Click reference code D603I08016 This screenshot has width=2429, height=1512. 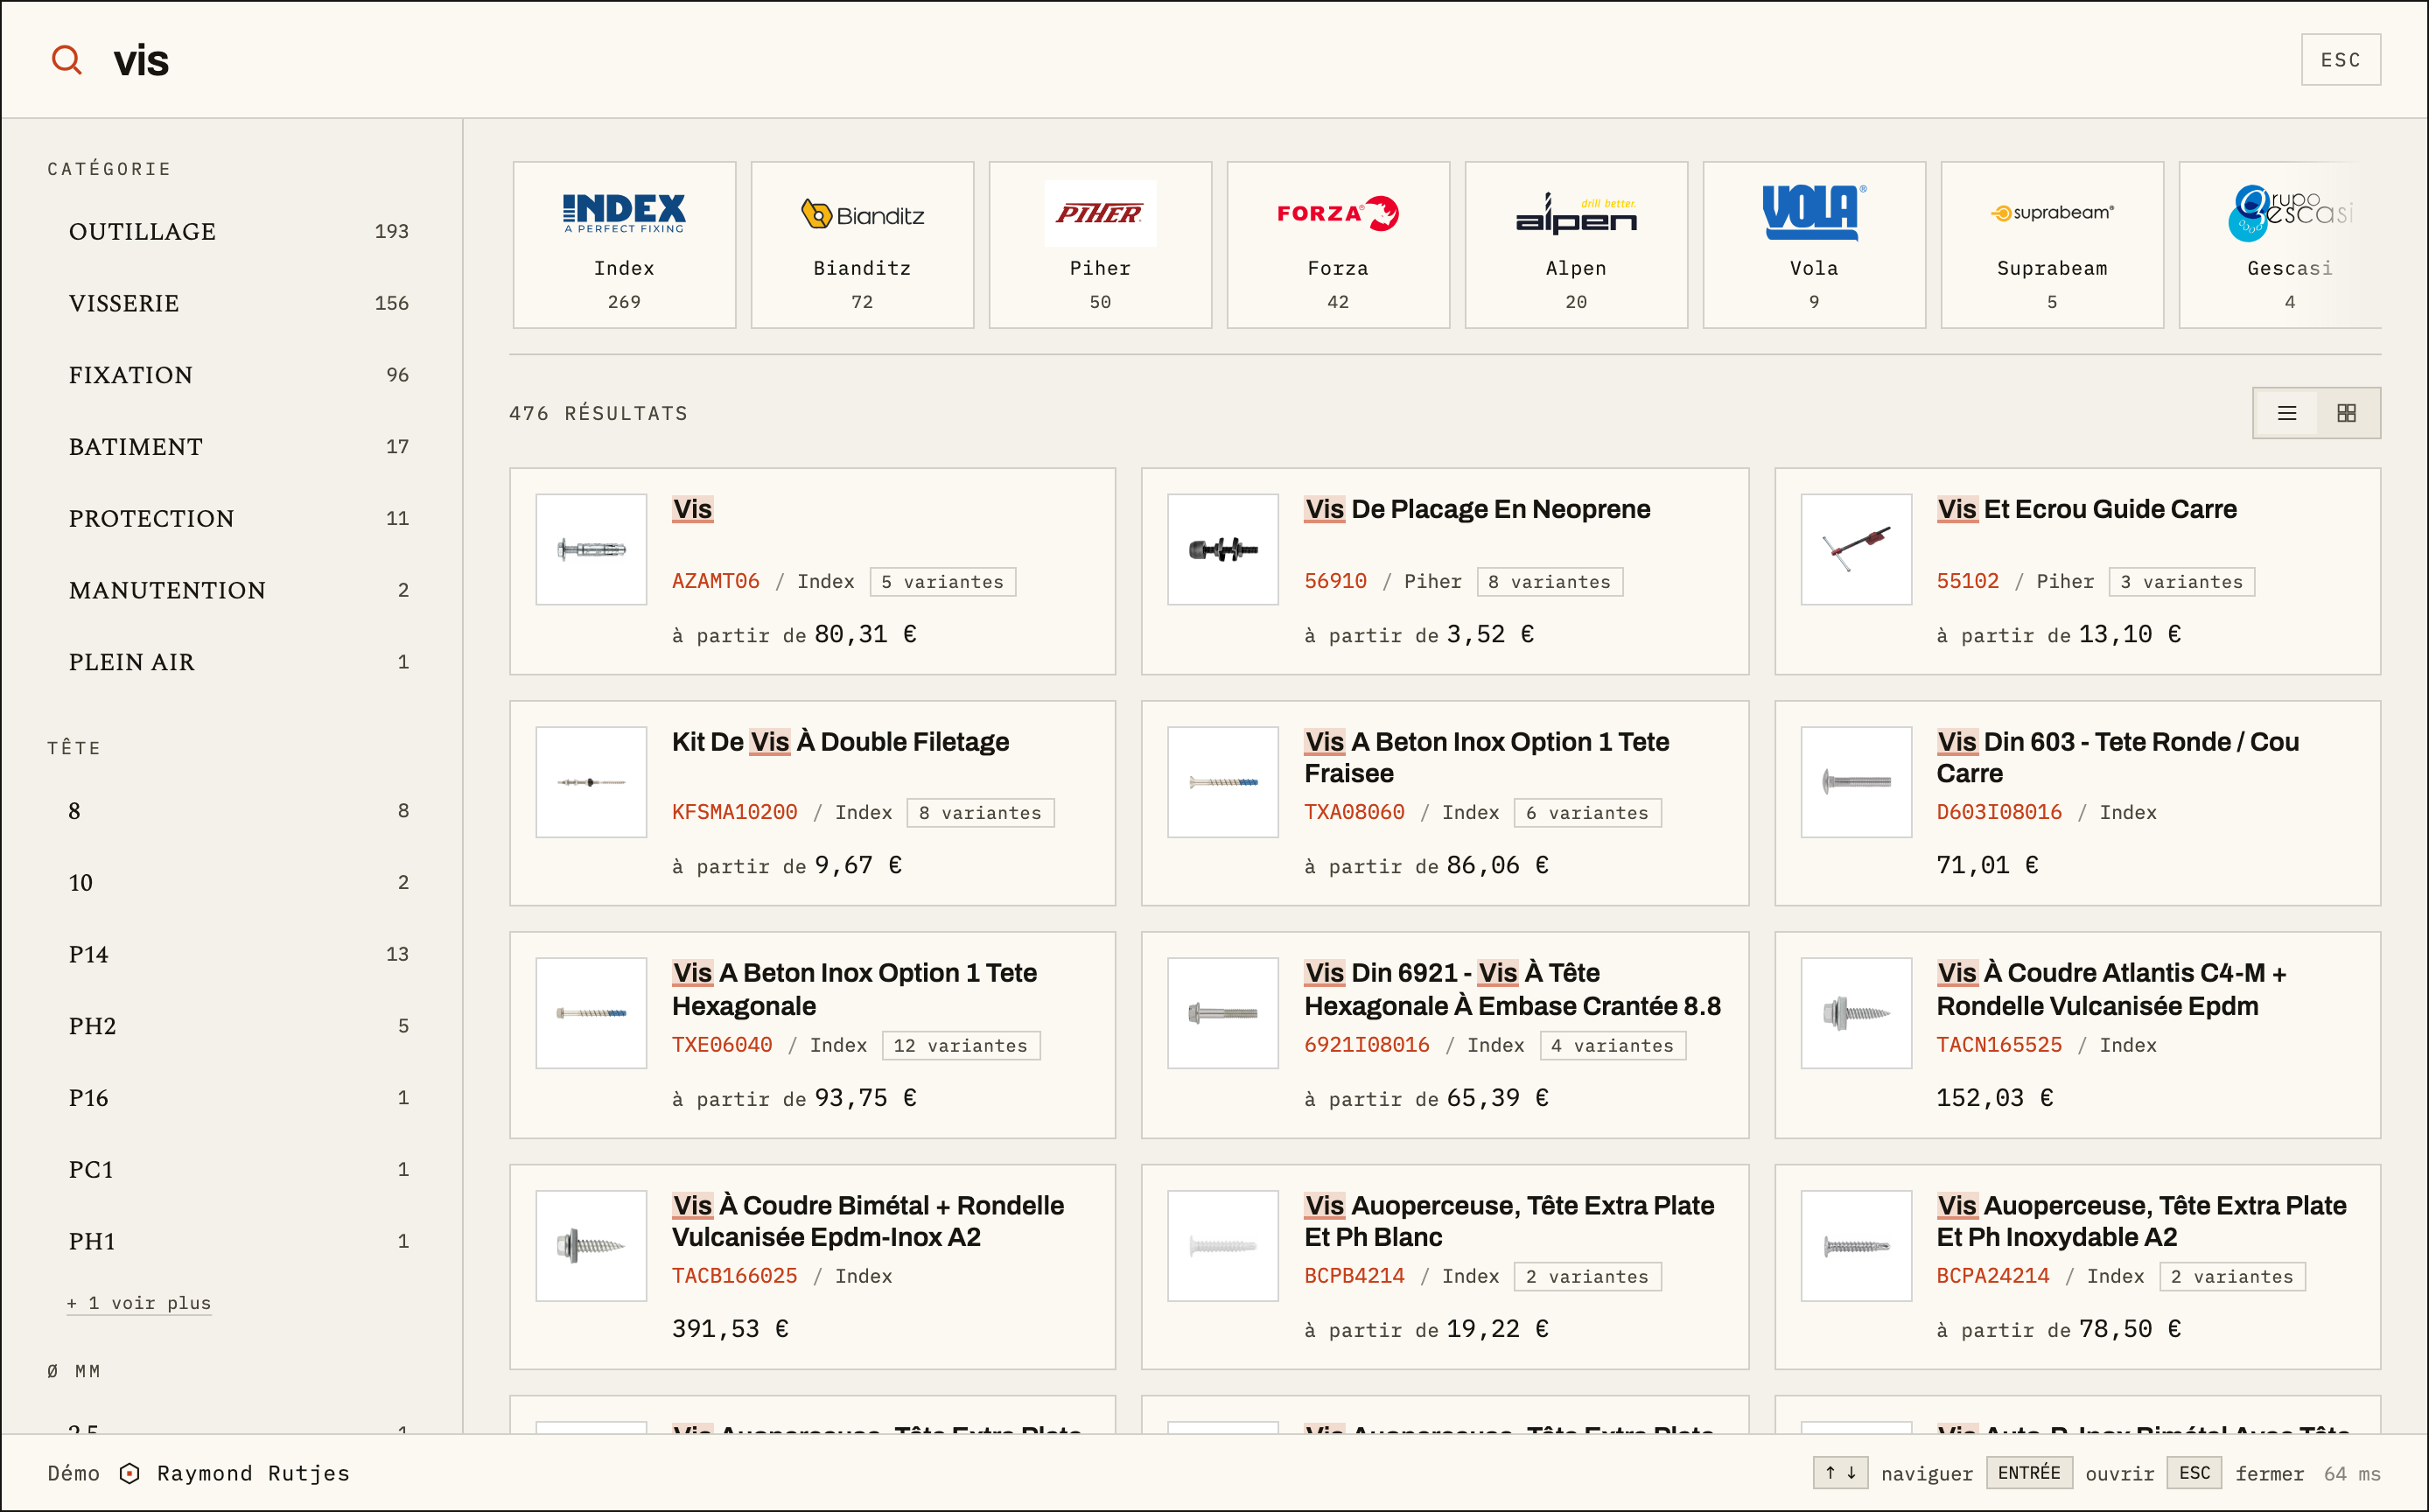tap(1999, 812)
